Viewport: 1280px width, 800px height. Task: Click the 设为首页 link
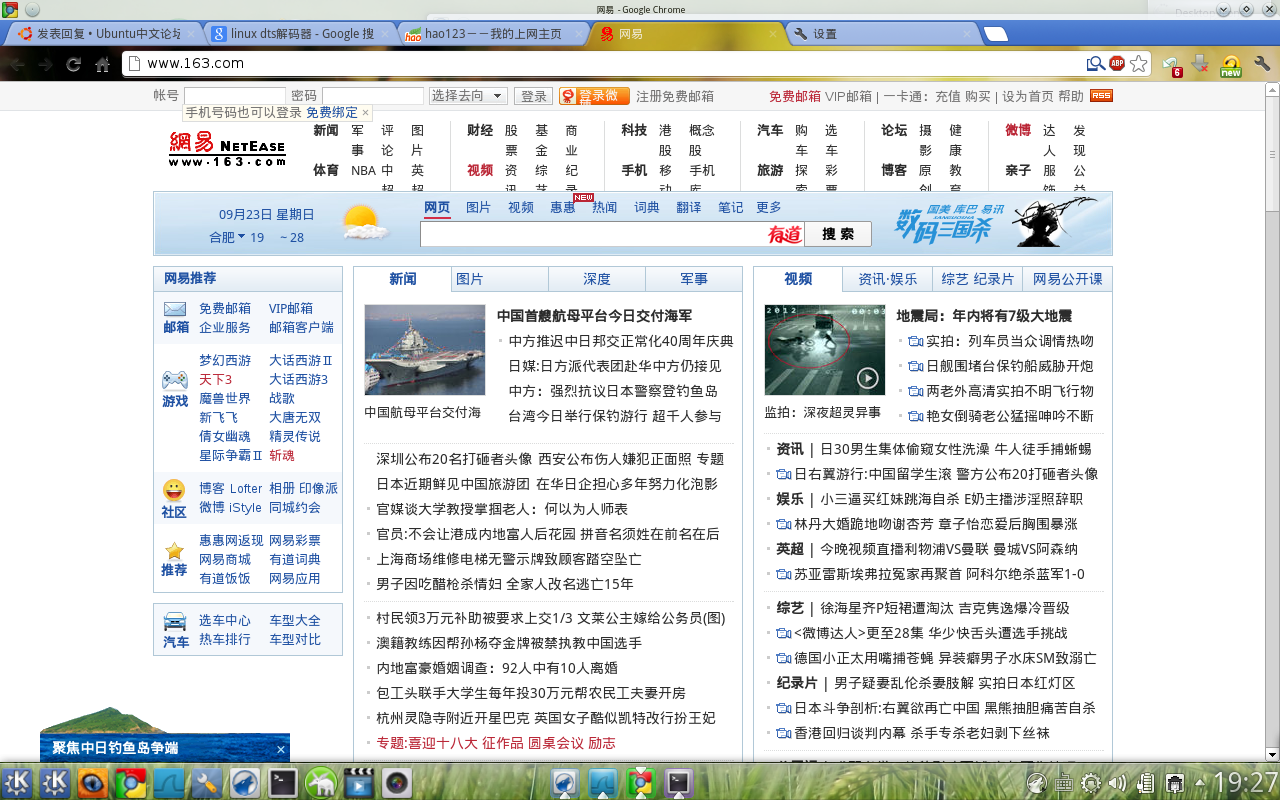(1028, 96)
